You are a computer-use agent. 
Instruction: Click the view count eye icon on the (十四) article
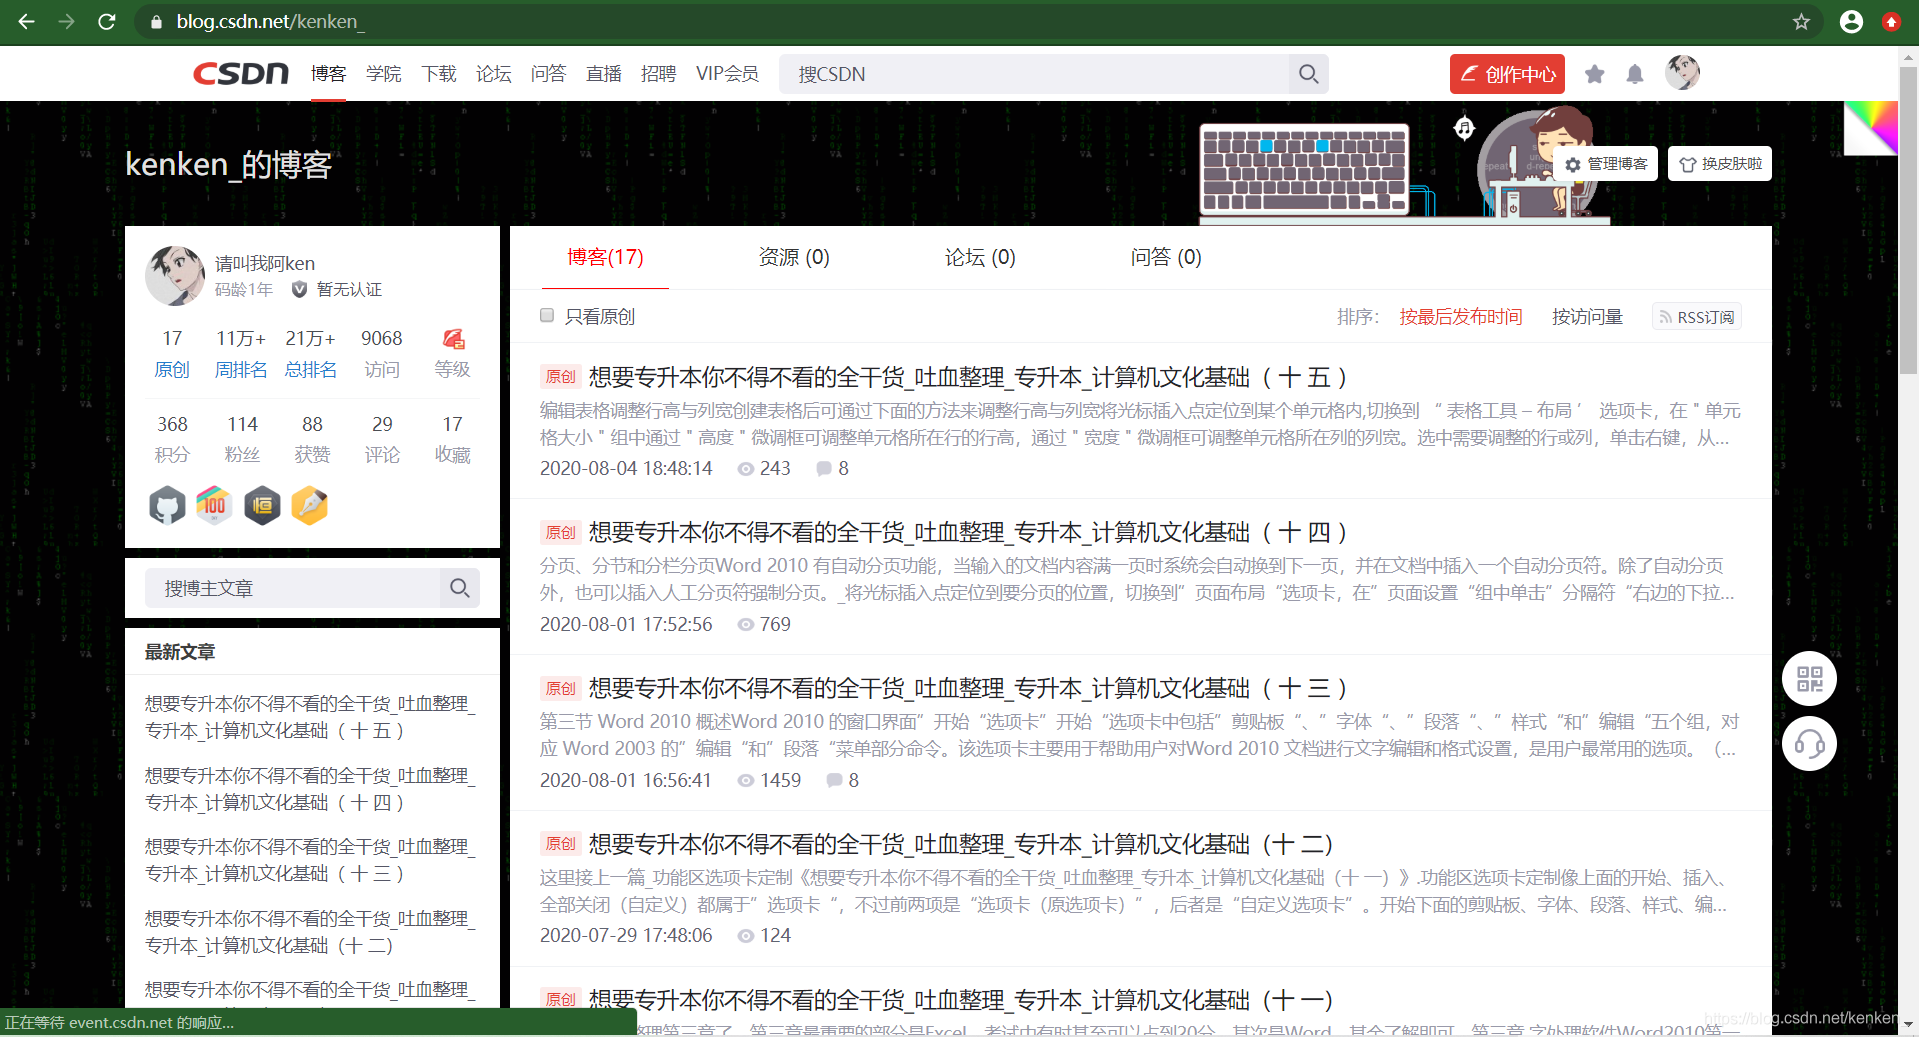point(745,624)
